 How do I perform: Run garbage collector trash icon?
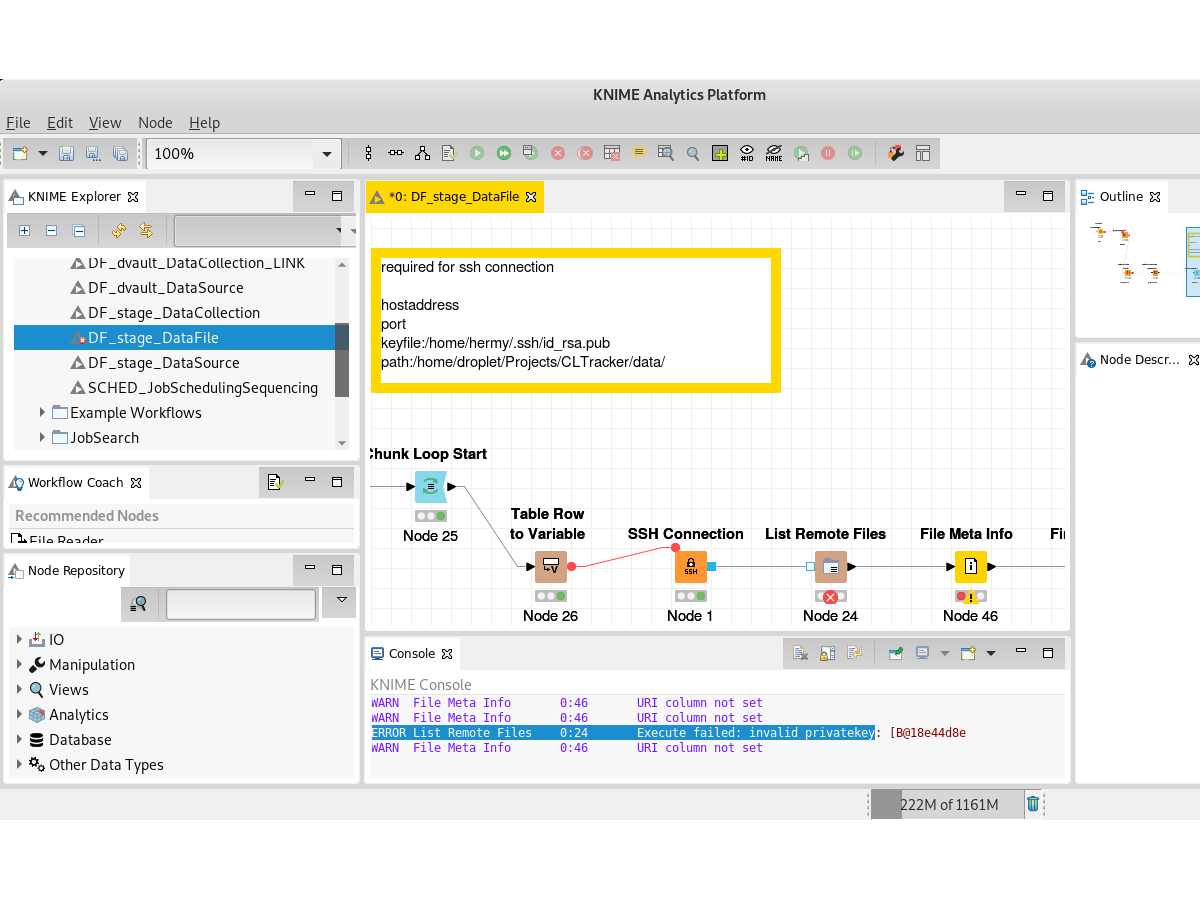(x=1033, y=804)
